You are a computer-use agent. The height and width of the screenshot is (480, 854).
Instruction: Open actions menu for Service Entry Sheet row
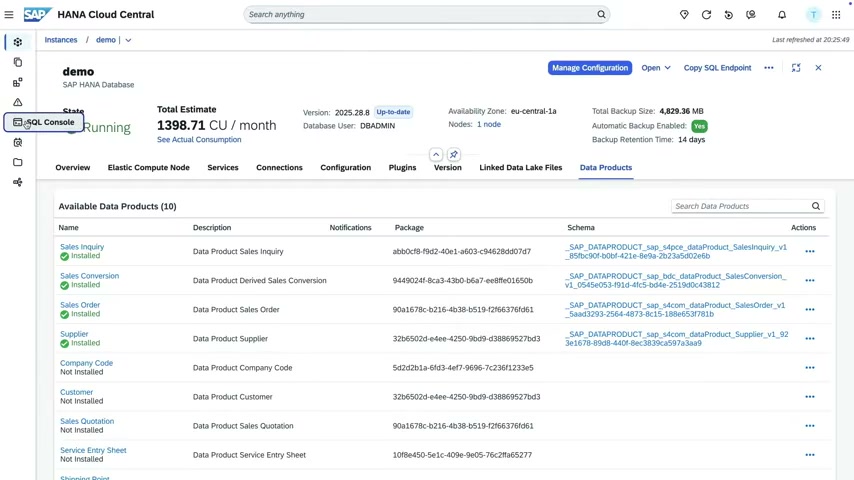810,455
